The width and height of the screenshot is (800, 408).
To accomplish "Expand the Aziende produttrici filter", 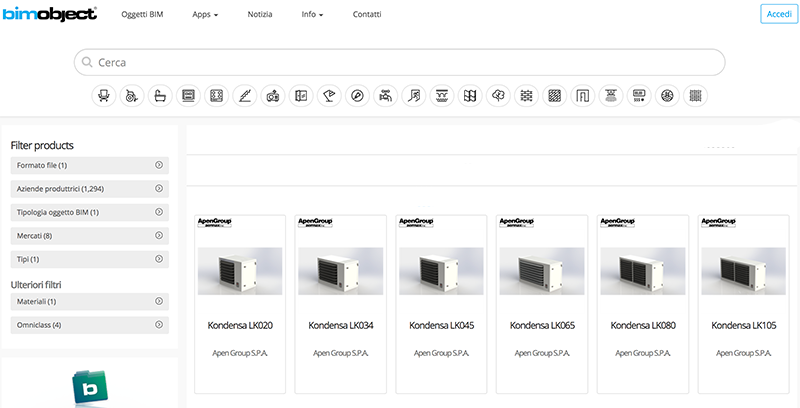I will (x=89, y=189).
